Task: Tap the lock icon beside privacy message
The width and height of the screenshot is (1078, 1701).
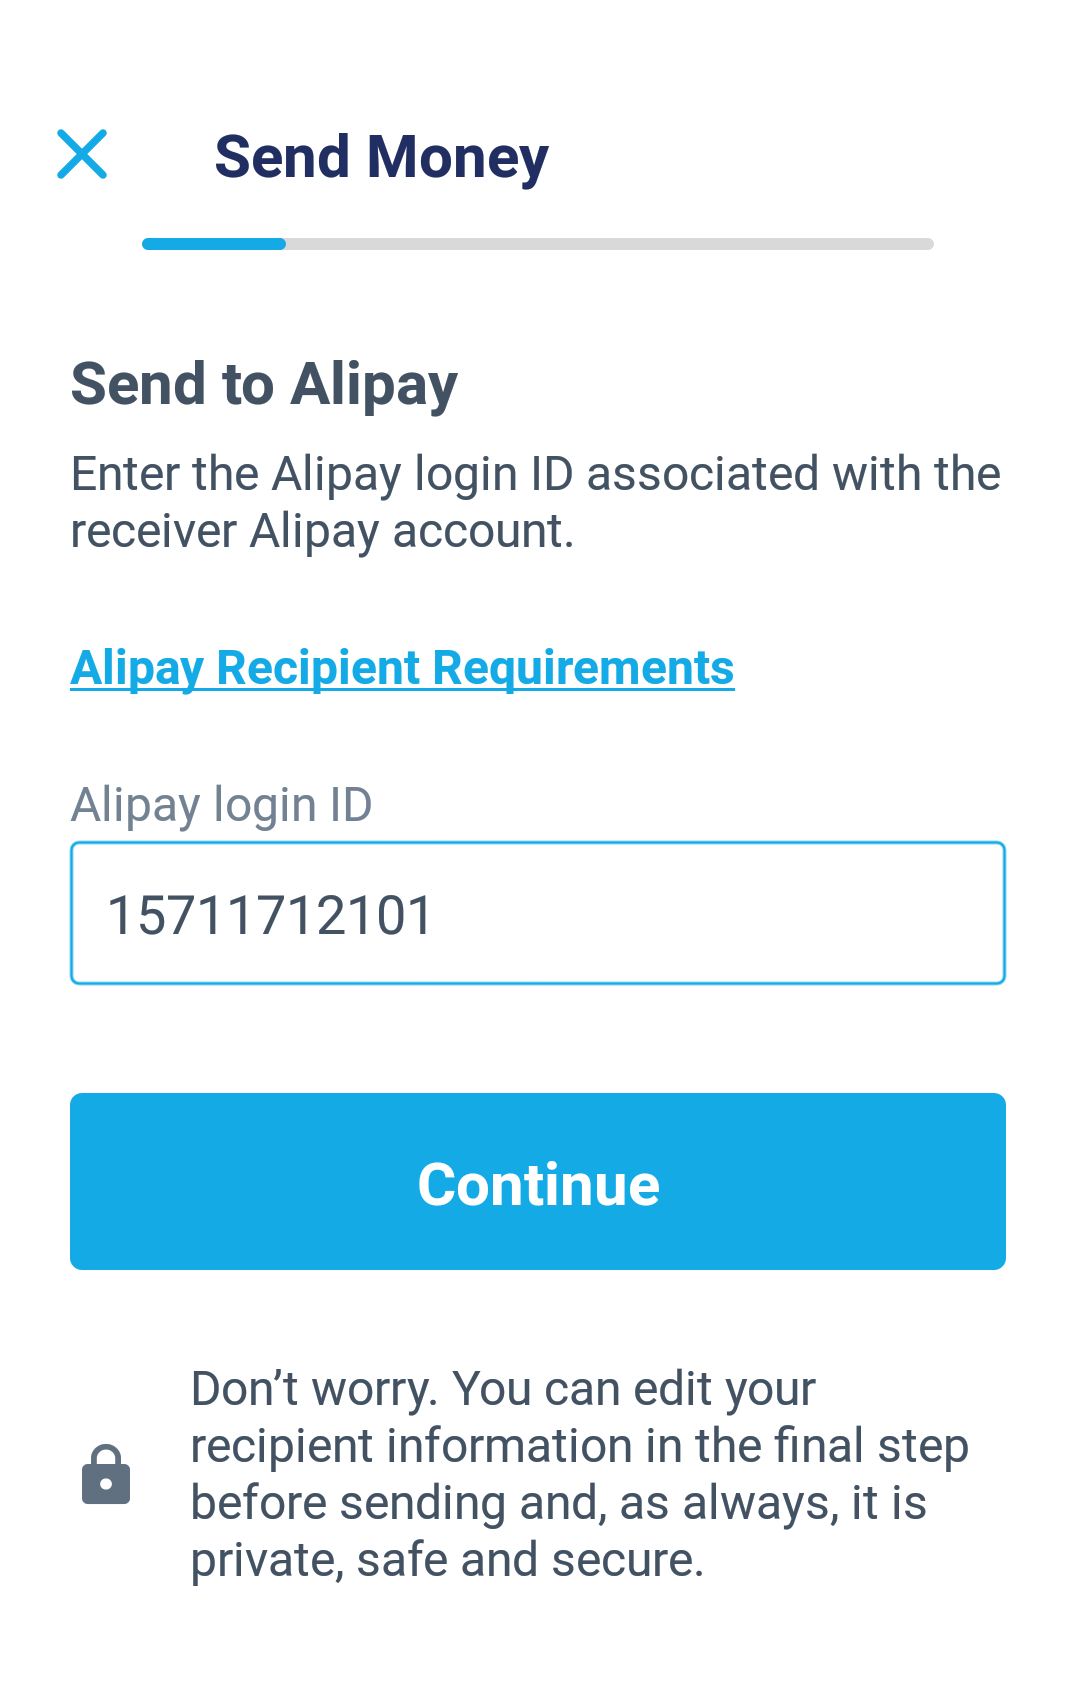Action: pos(106,1474)
